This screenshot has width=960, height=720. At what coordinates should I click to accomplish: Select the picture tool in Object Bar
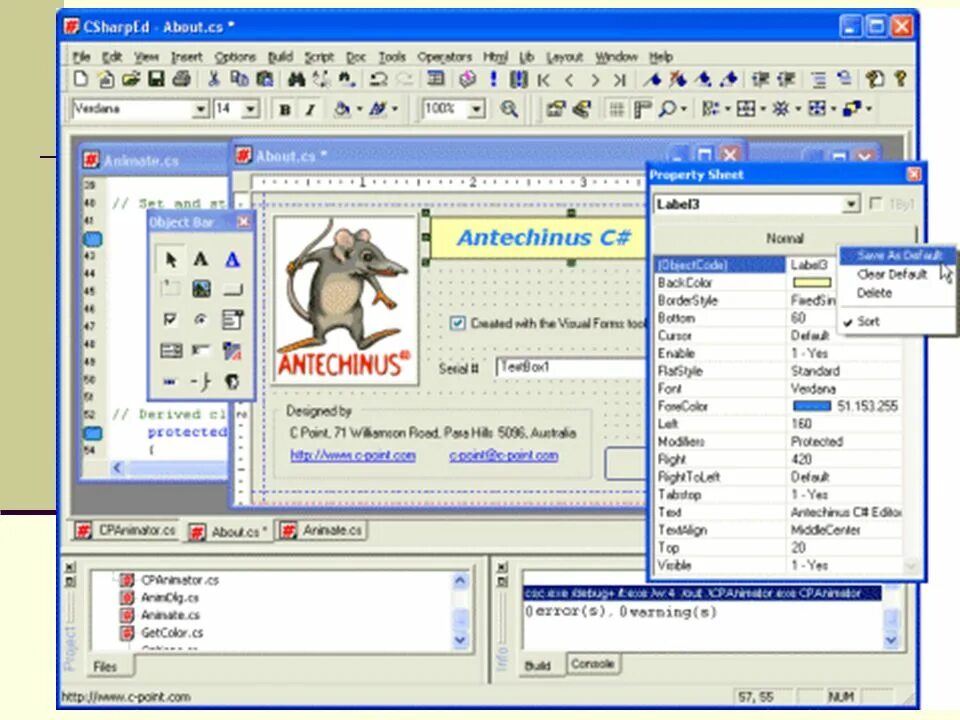point(201,288)
